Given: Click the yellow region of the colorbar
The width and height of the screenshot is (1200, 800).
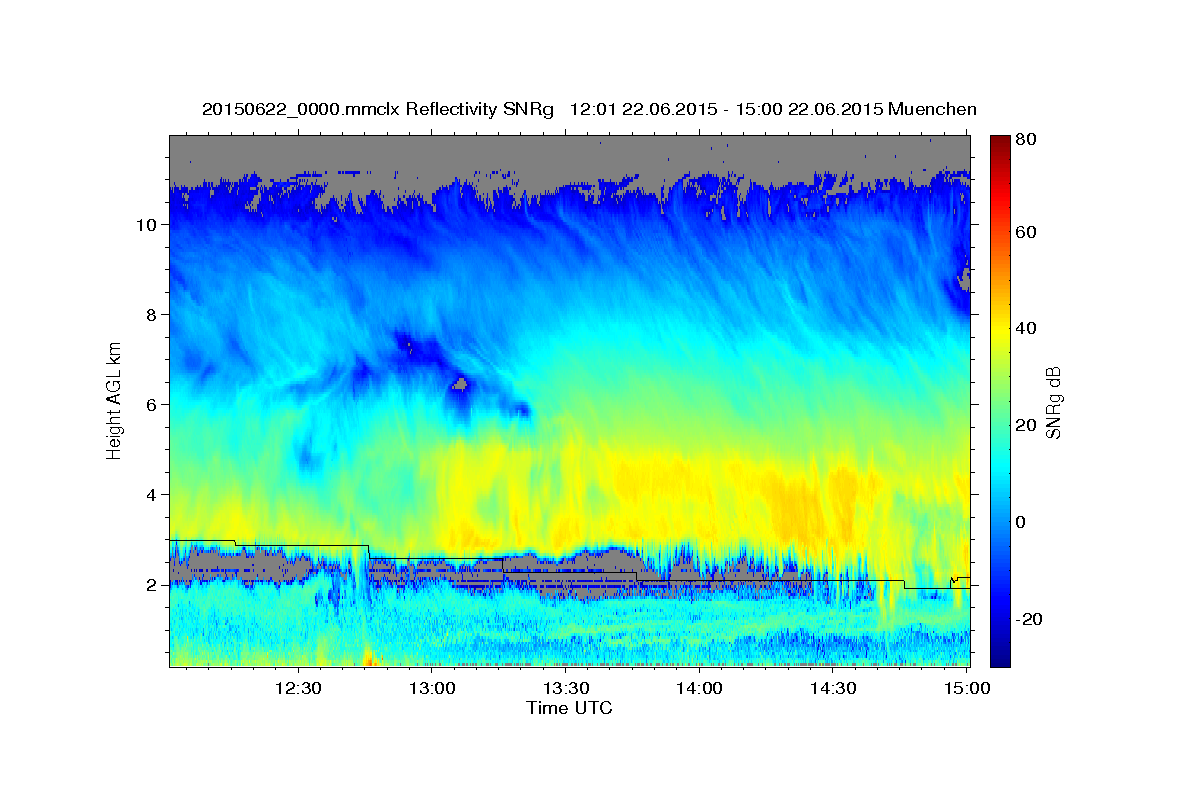Looking at the screenshot, I should click(x=999, y=330).
